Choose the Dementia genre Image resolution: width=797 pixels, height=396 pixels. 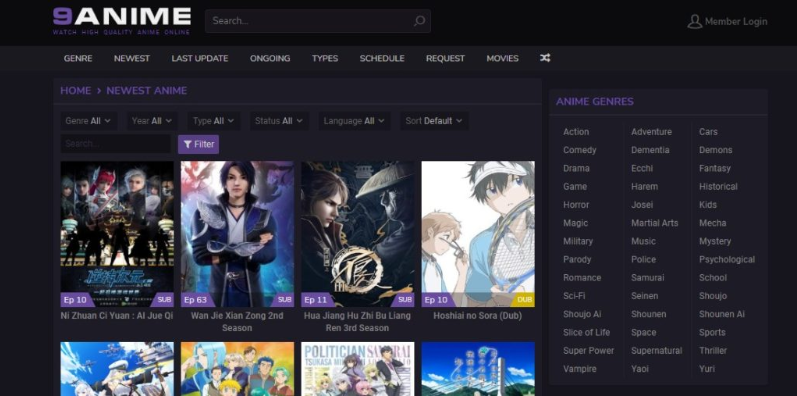(x=650, y=150)
